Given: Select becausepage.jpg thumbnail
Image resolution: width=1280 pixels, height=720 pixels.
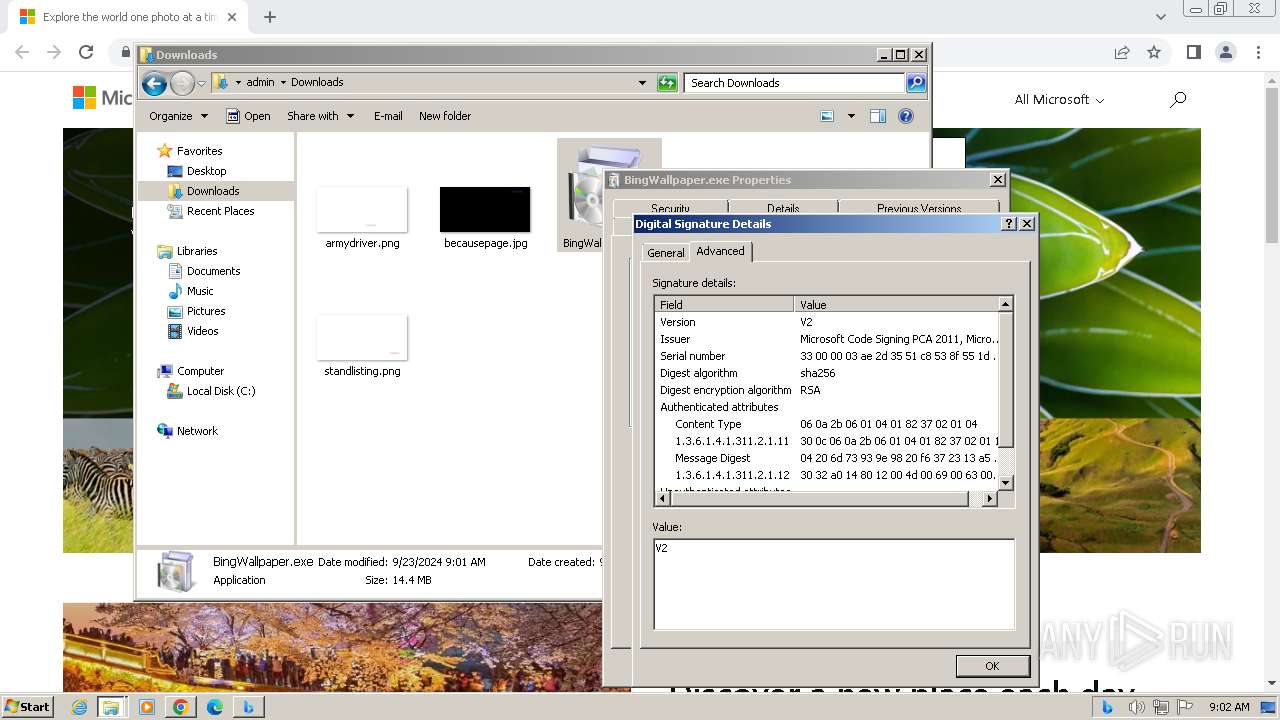Looking at the screenshot, I should [485, 209].
